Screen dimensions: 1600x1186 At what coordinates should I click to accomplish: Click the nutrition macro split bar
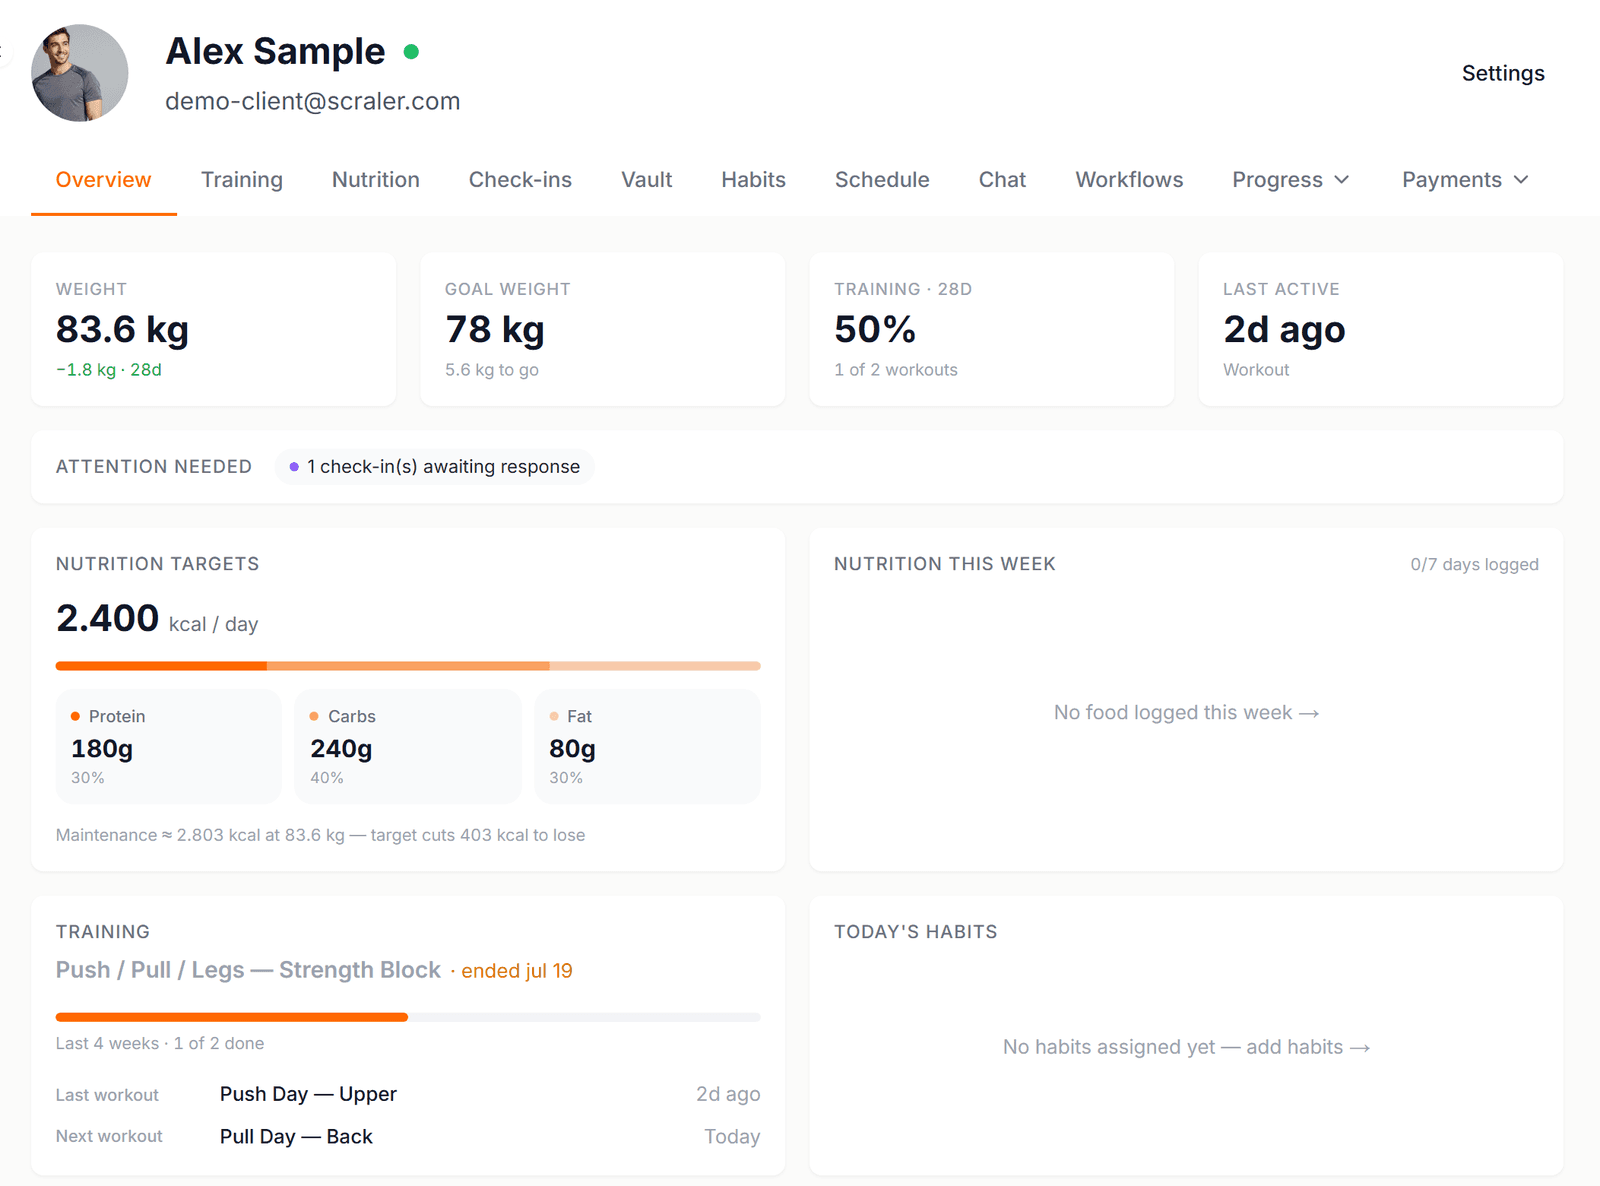[x=408, y=666]
